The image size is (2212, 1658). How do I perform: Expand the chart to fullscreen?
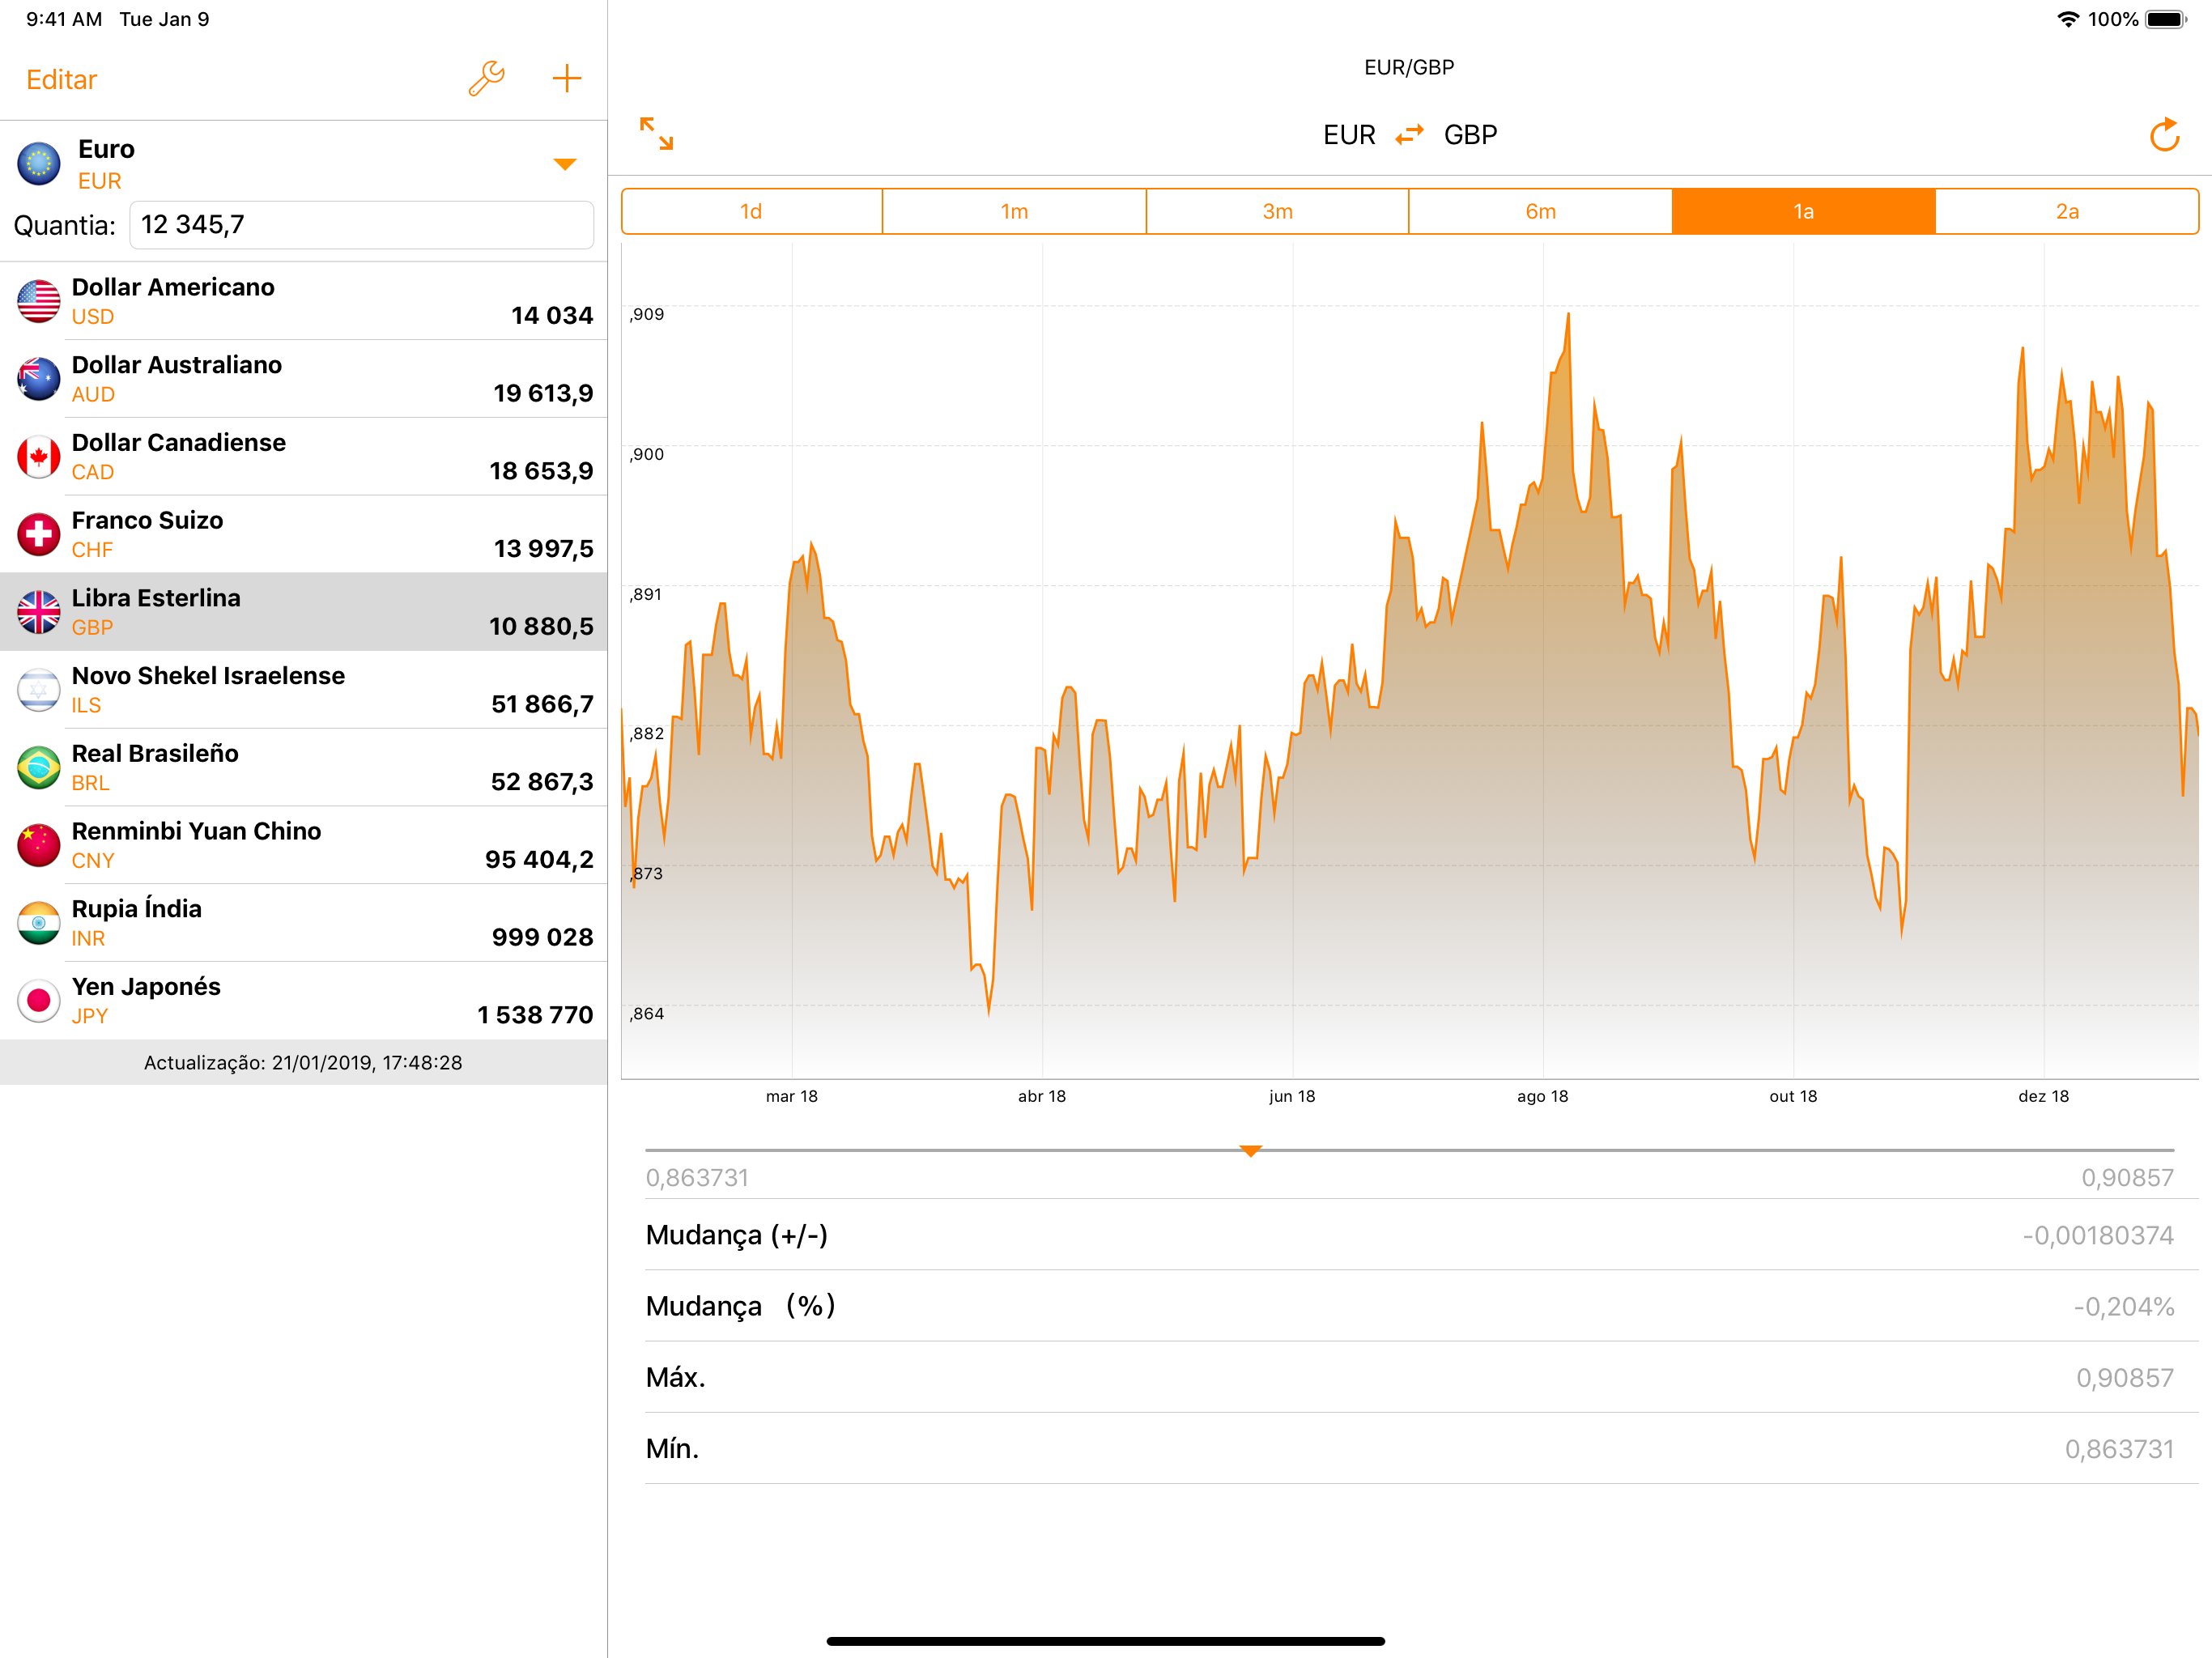pos(656,134)
